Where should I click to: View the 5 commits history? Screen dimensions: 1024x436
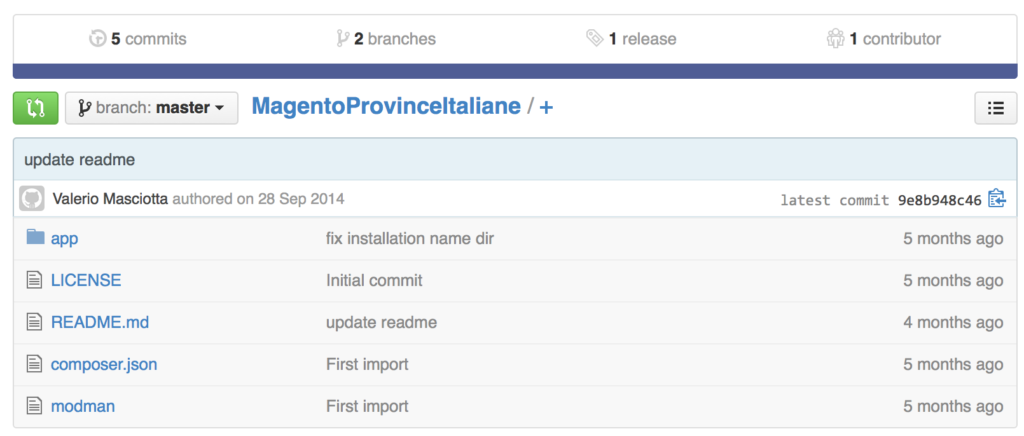[x=138, y=39]
